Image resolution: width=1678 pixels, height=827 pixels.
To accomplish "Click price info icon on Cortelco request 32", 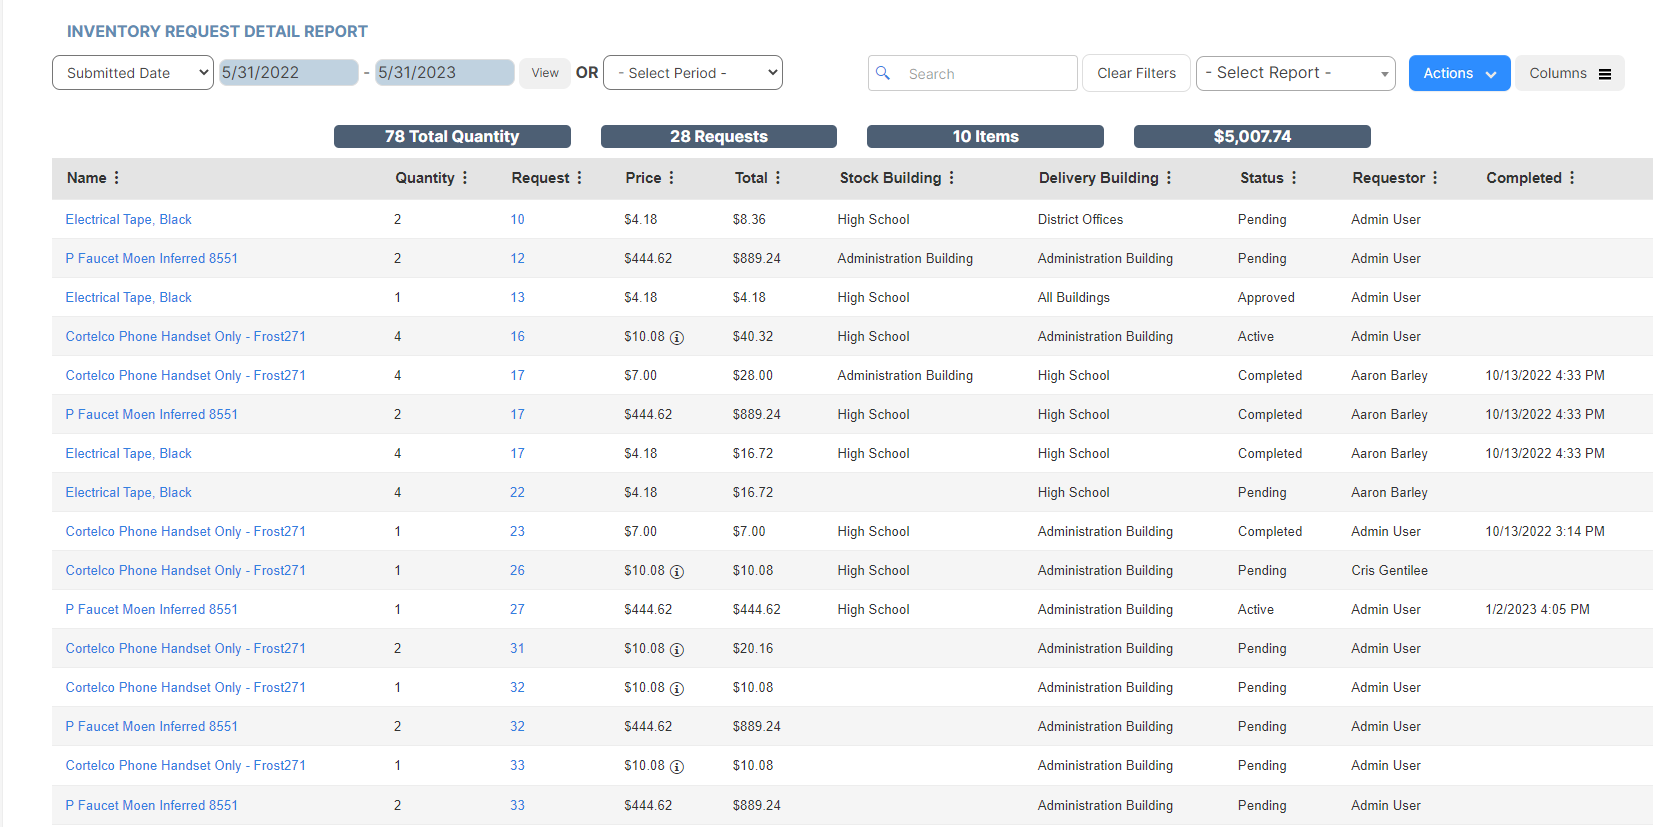I will [x=677, y=689].
